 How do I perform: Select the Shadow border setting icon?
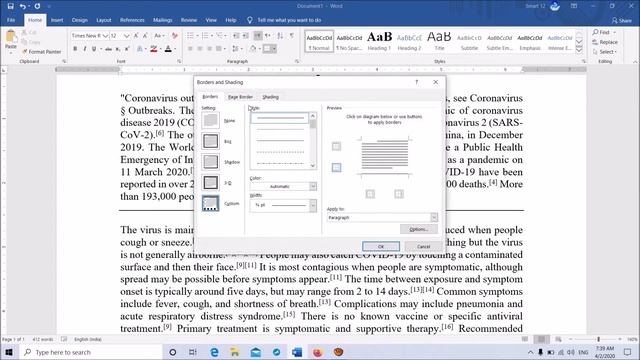(211, 162)
